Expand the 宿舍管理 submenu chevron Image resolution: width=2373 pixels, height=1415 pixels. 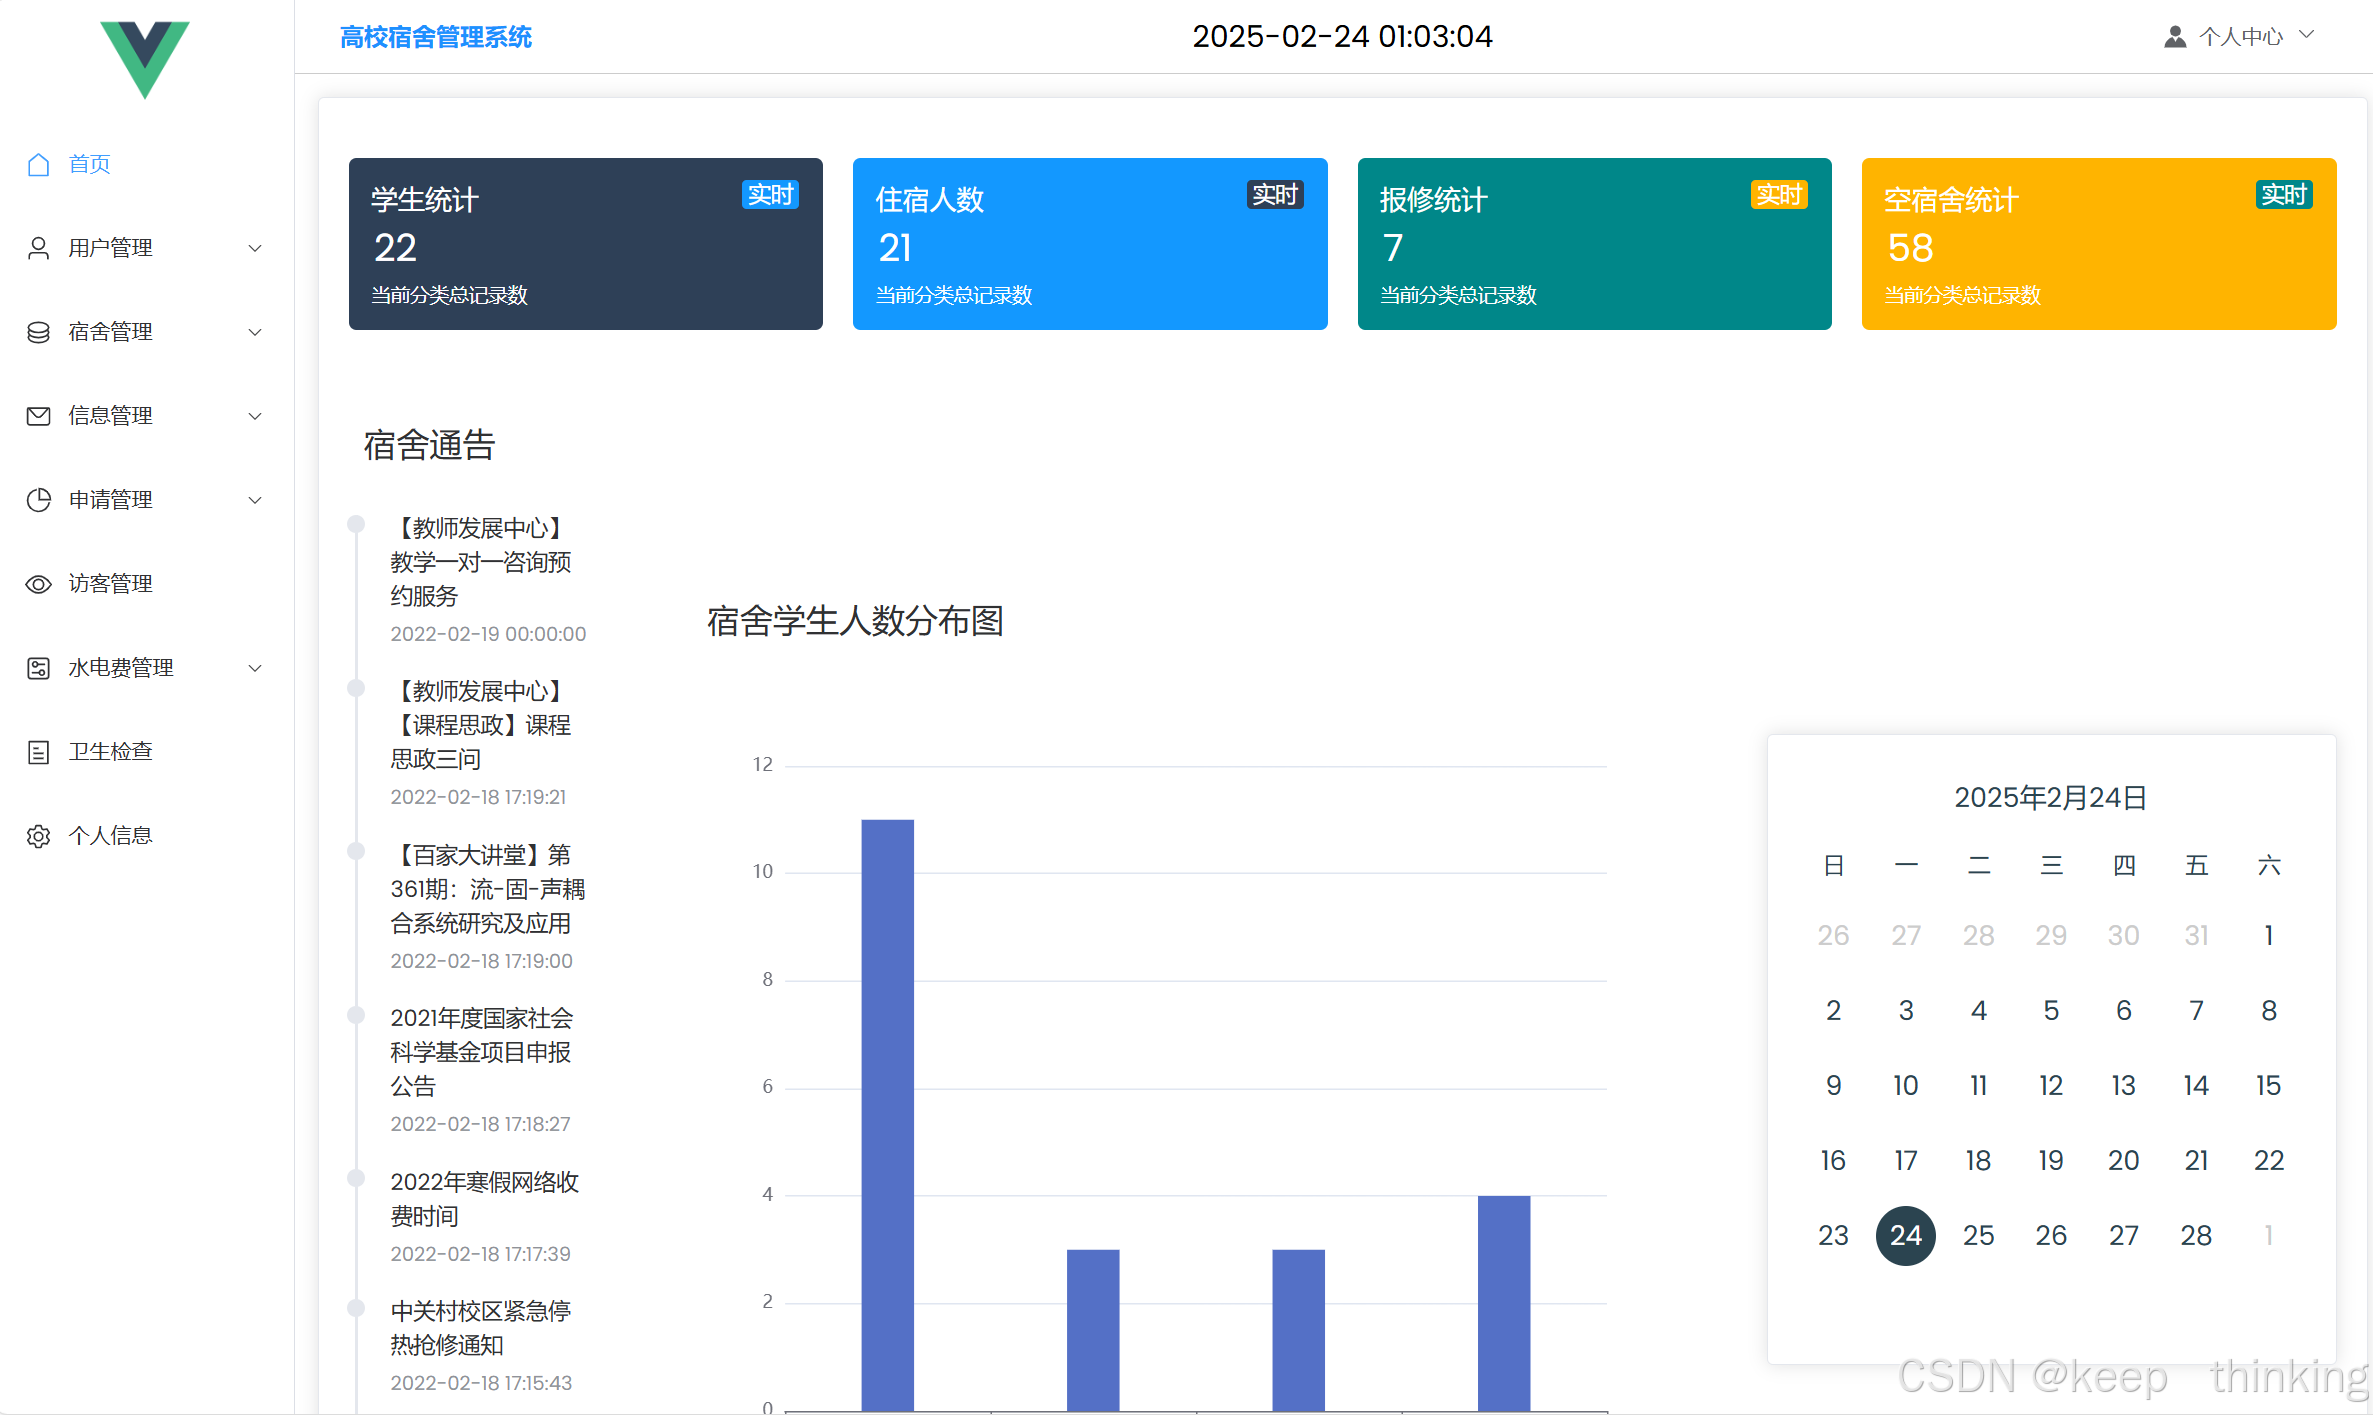tap(255, 332)
